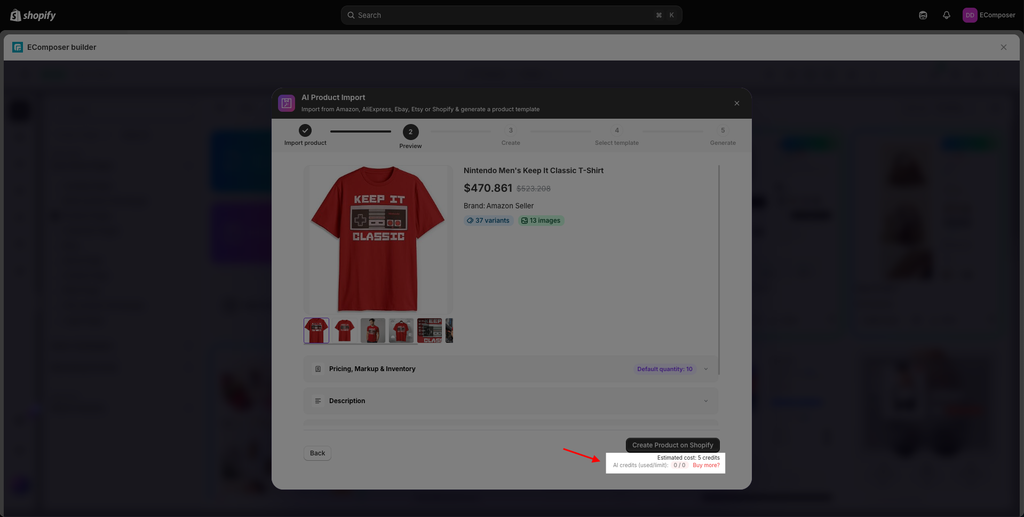Select the fifth close-up design thumbnail

pyautogui.click(x=430, y=330)
